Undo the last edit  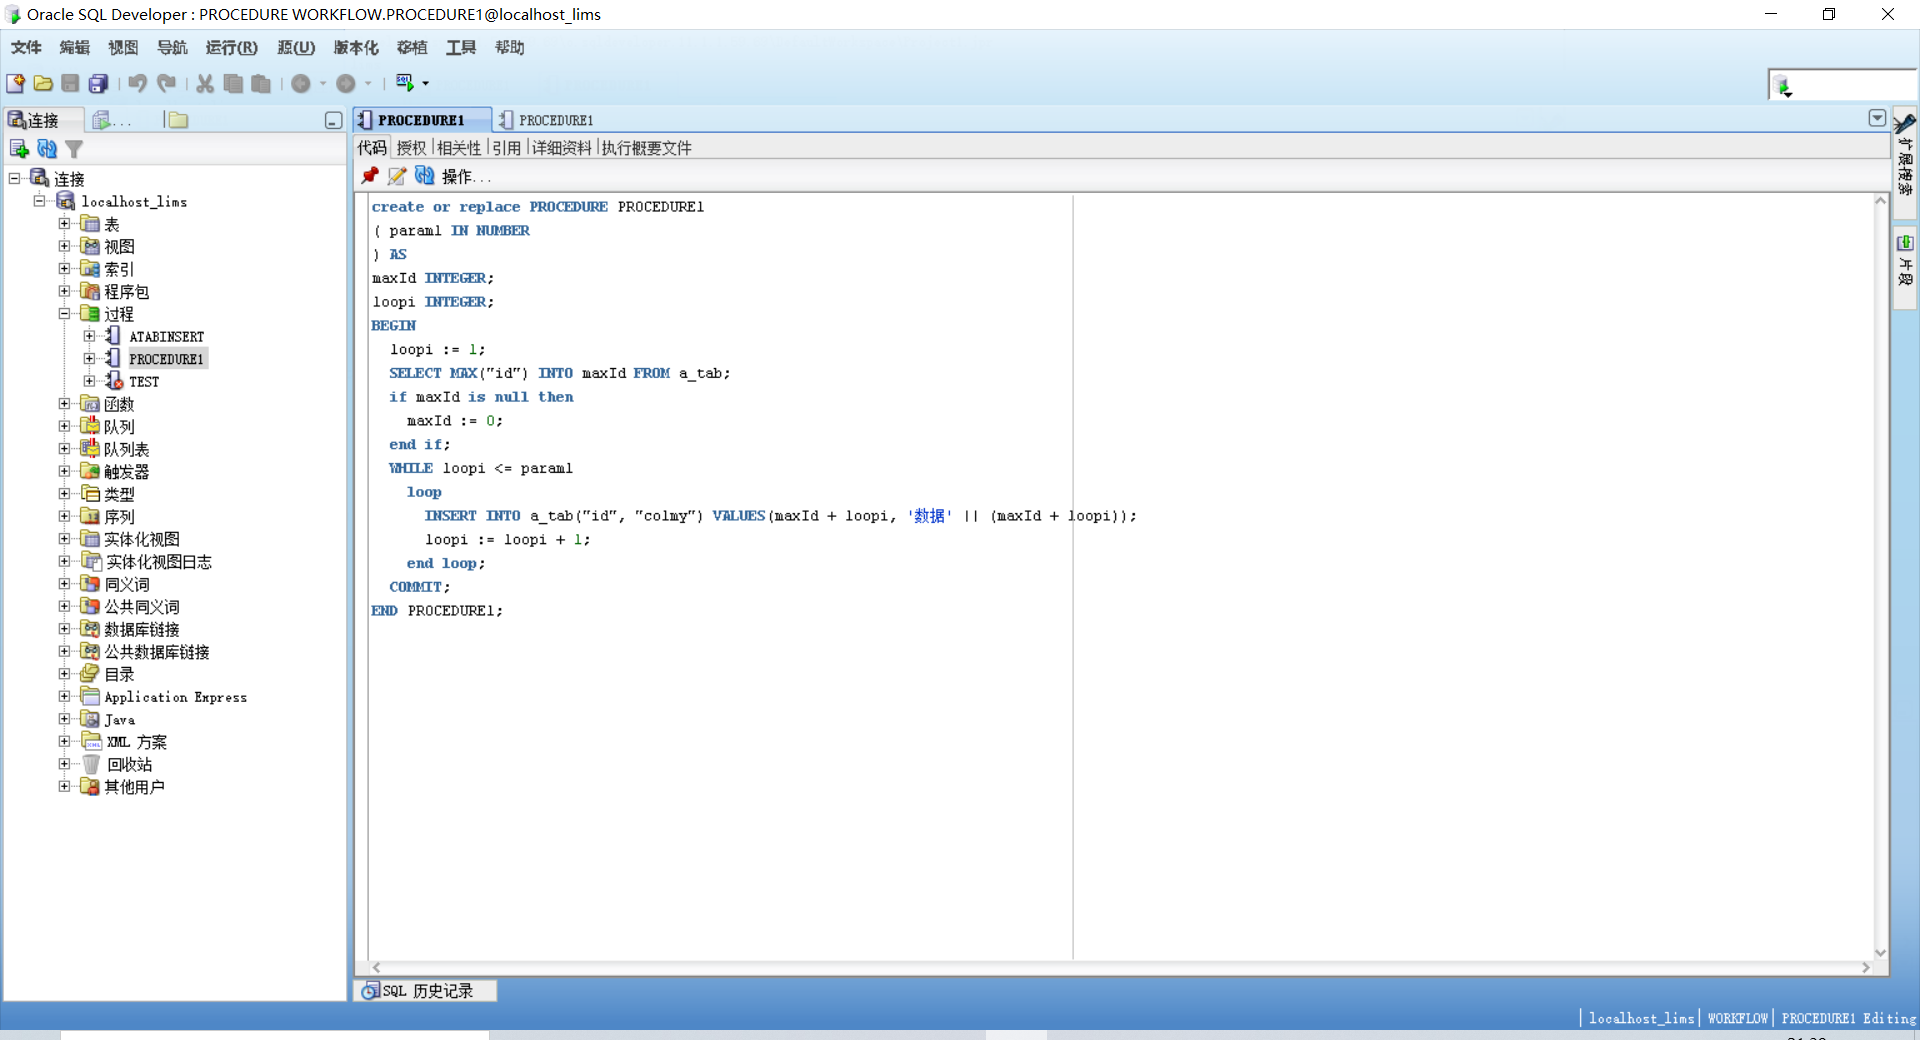pos(138,83)
